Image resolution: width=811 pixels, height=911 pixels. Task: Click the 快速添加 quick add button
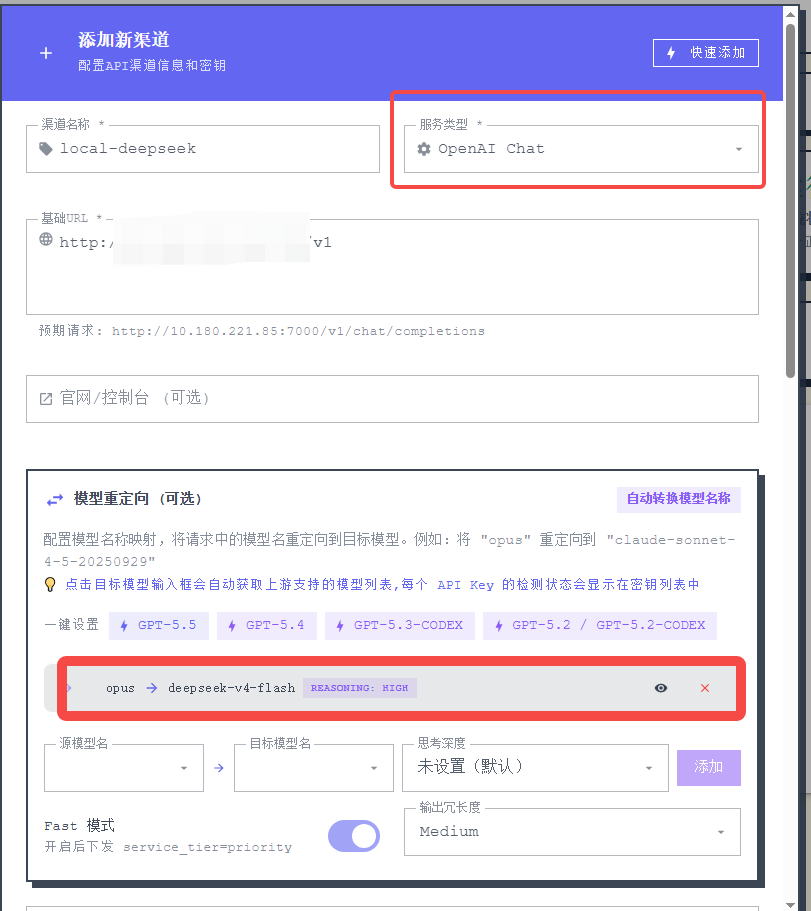tap(705, 53)
